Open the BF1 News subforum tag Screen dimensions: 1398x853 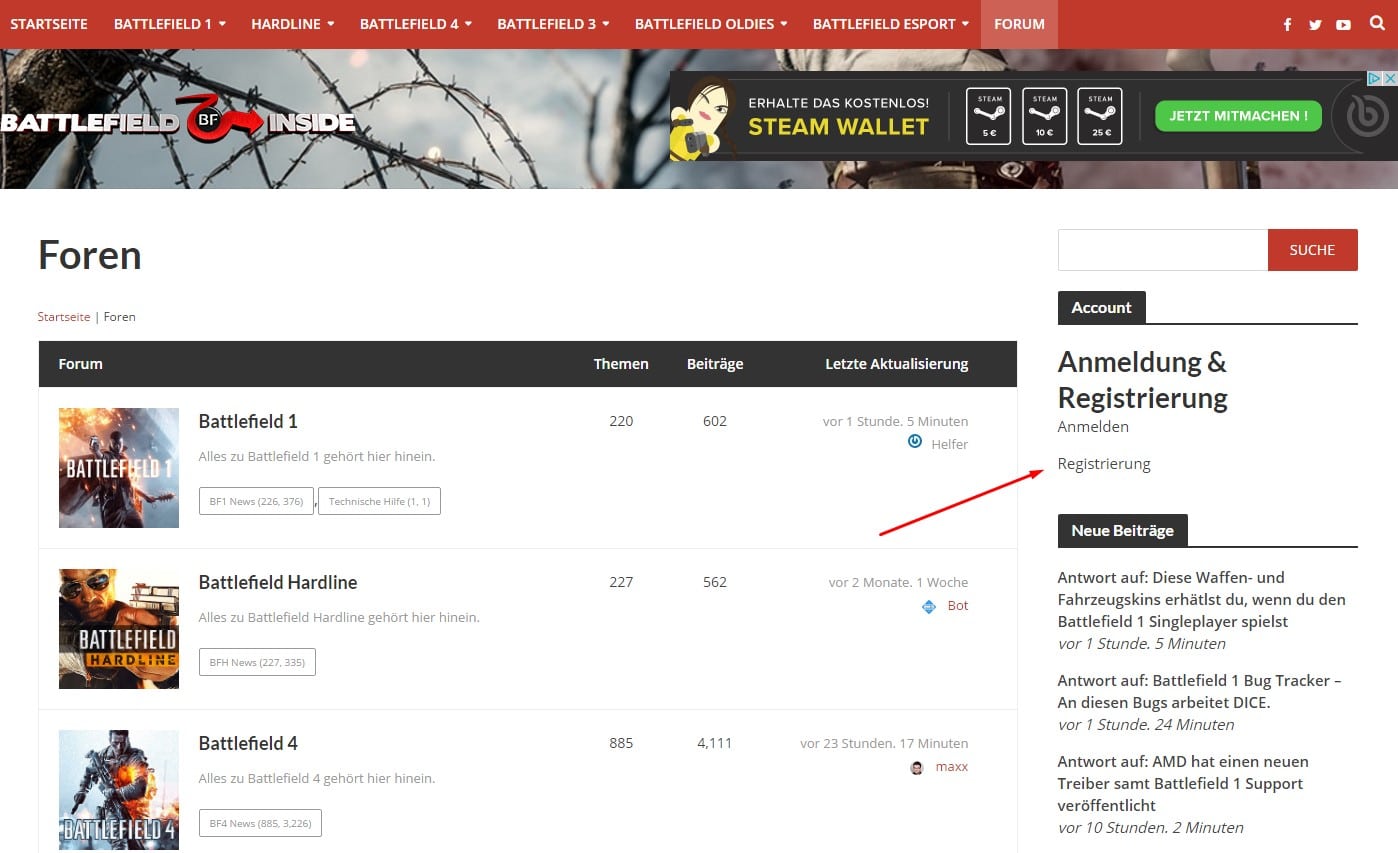pyautogui.click(x=256, y=501)
